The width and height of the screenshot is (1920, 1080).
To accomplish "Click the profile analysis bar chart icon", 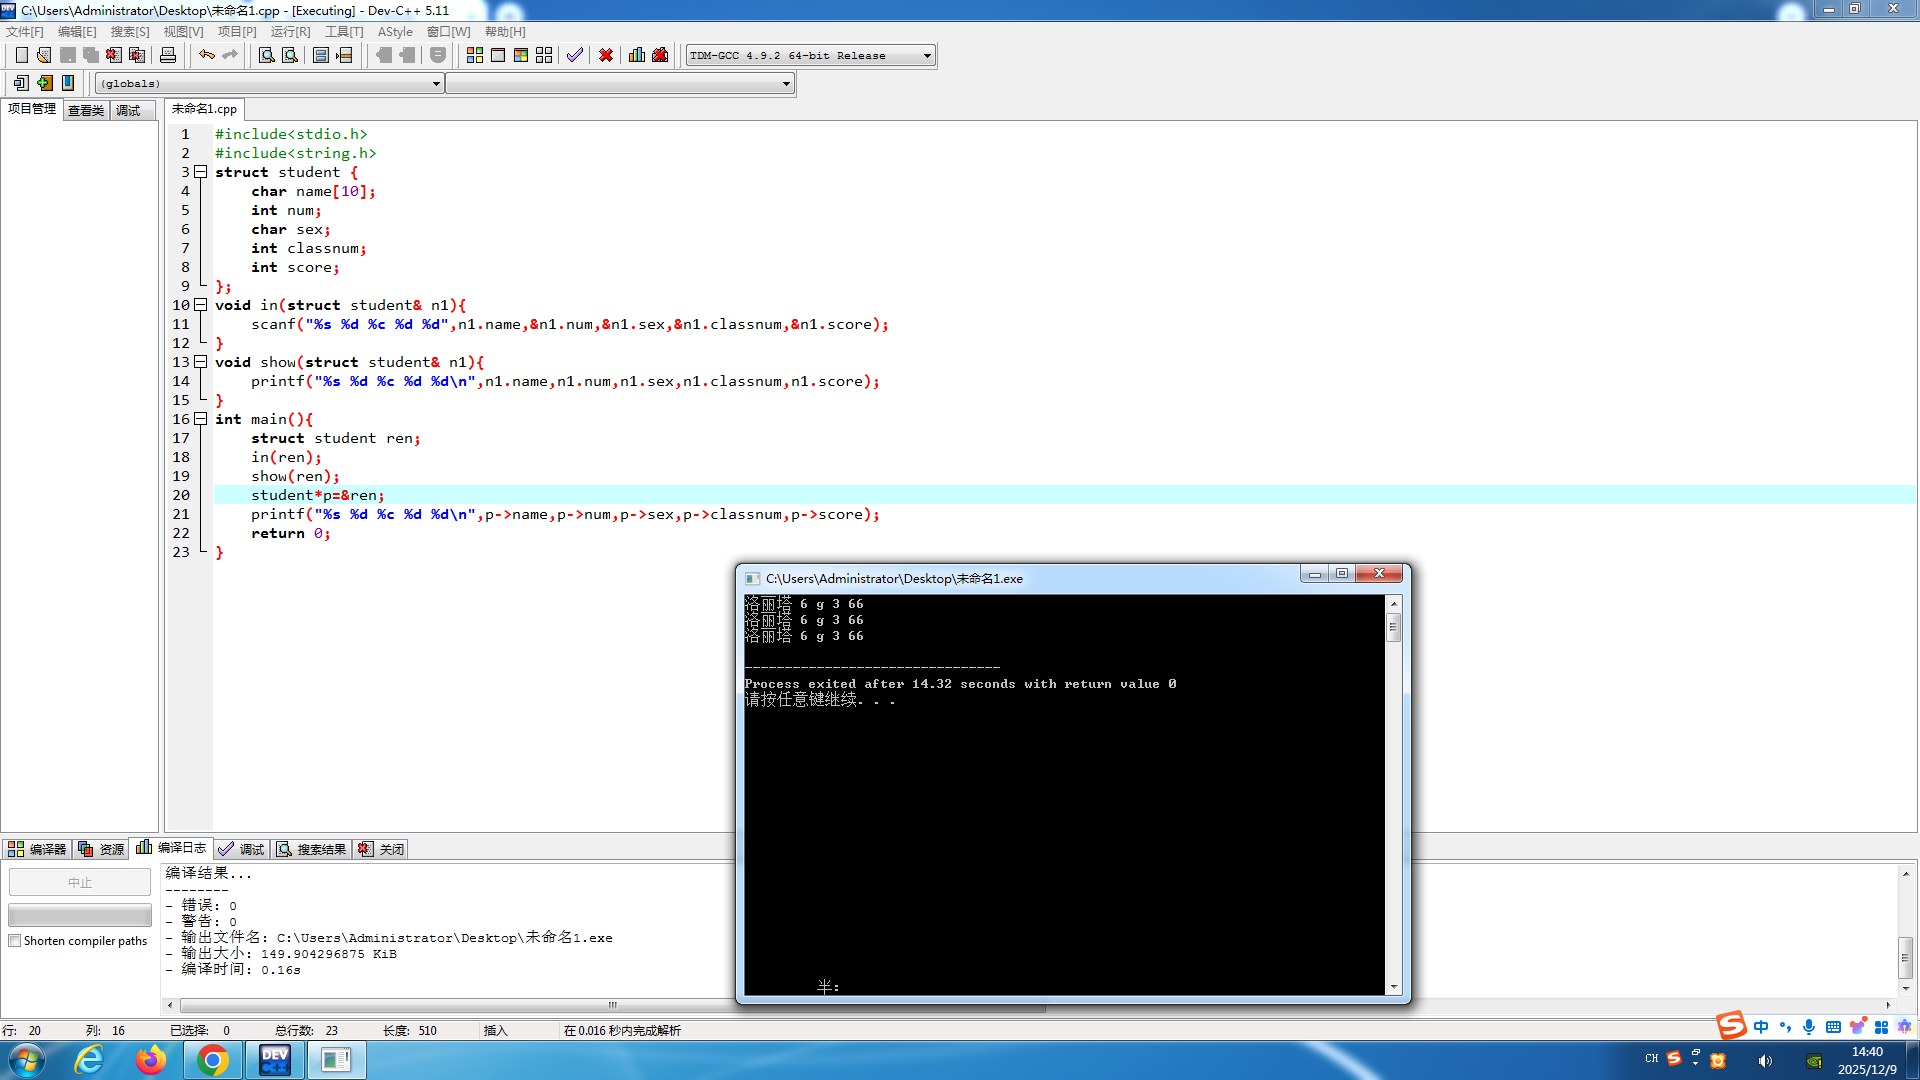I will 637,55.
